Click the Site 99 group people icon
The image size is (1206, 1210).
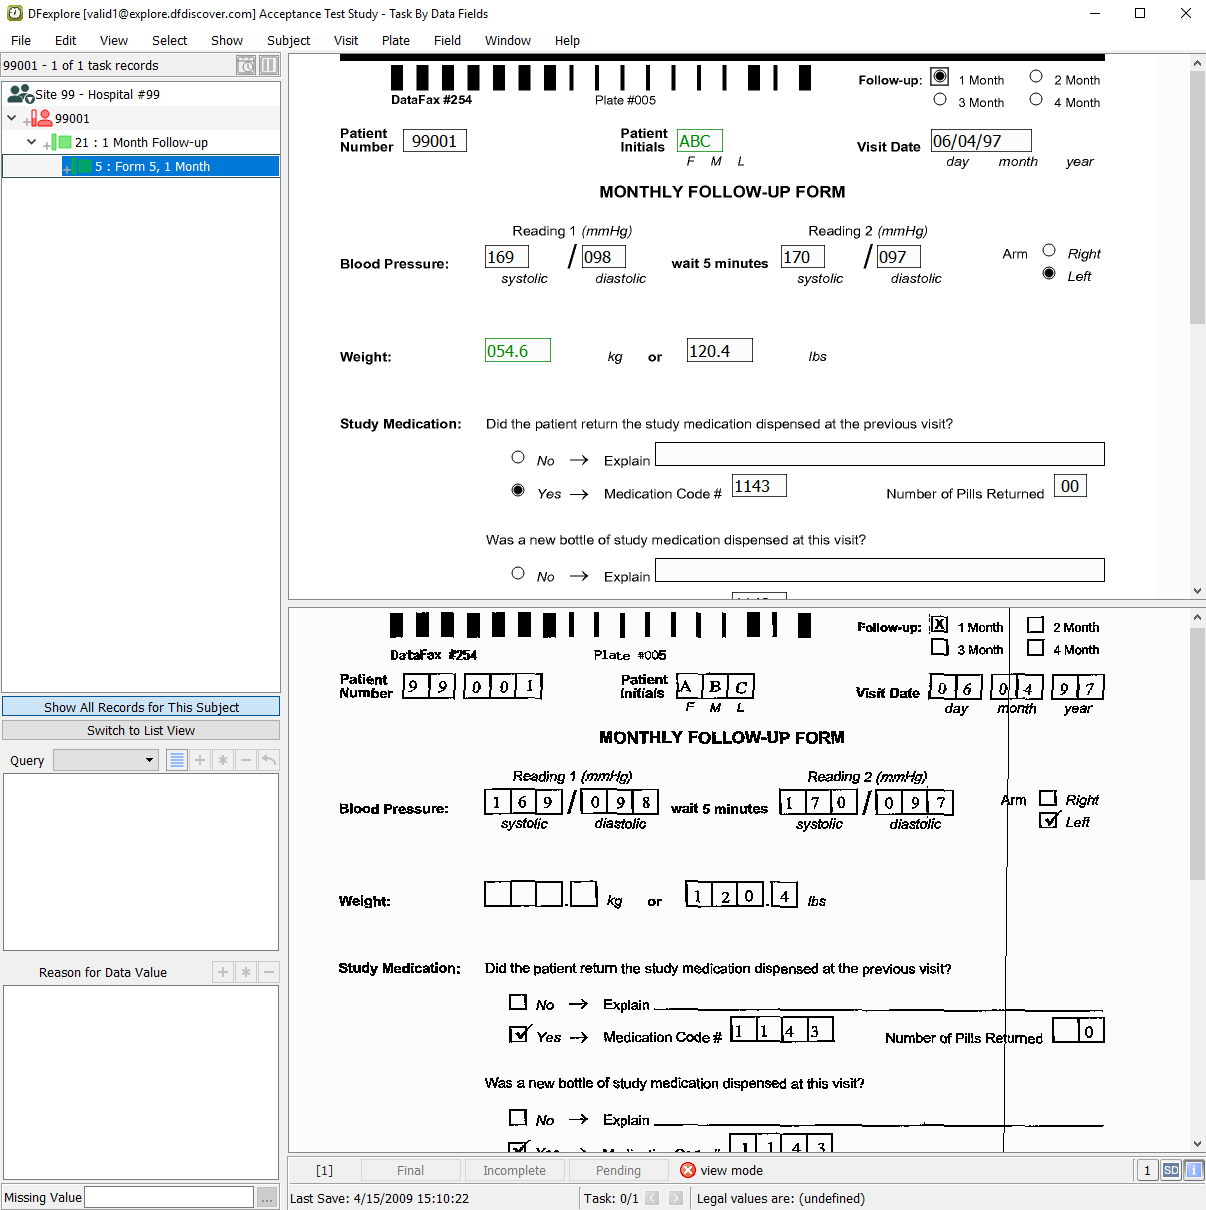click(20, 94)
